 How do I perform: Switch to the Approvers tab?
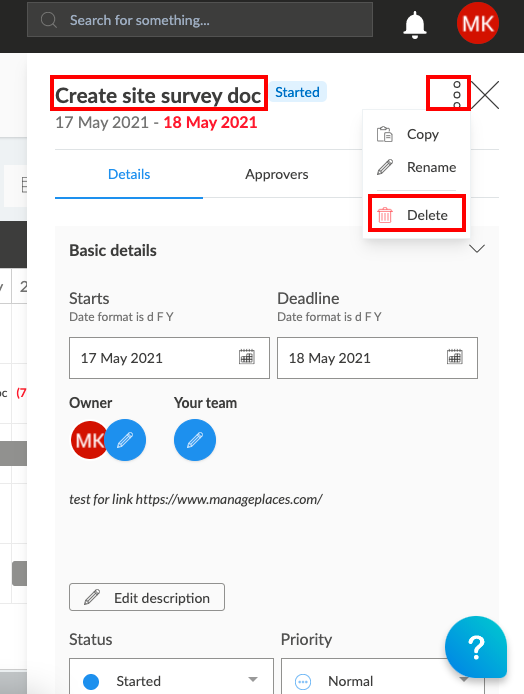point(277,174)
